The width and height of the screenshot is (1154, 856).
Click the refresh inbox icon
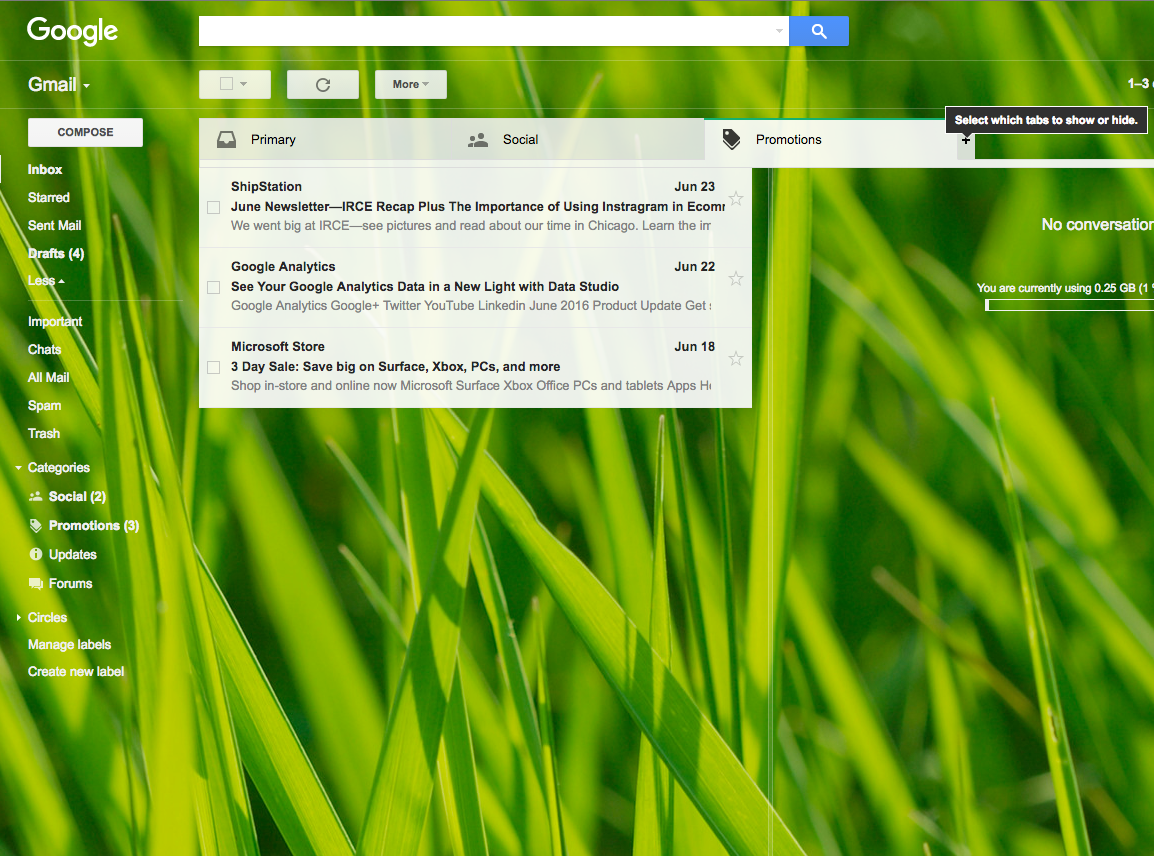[322, 85]
